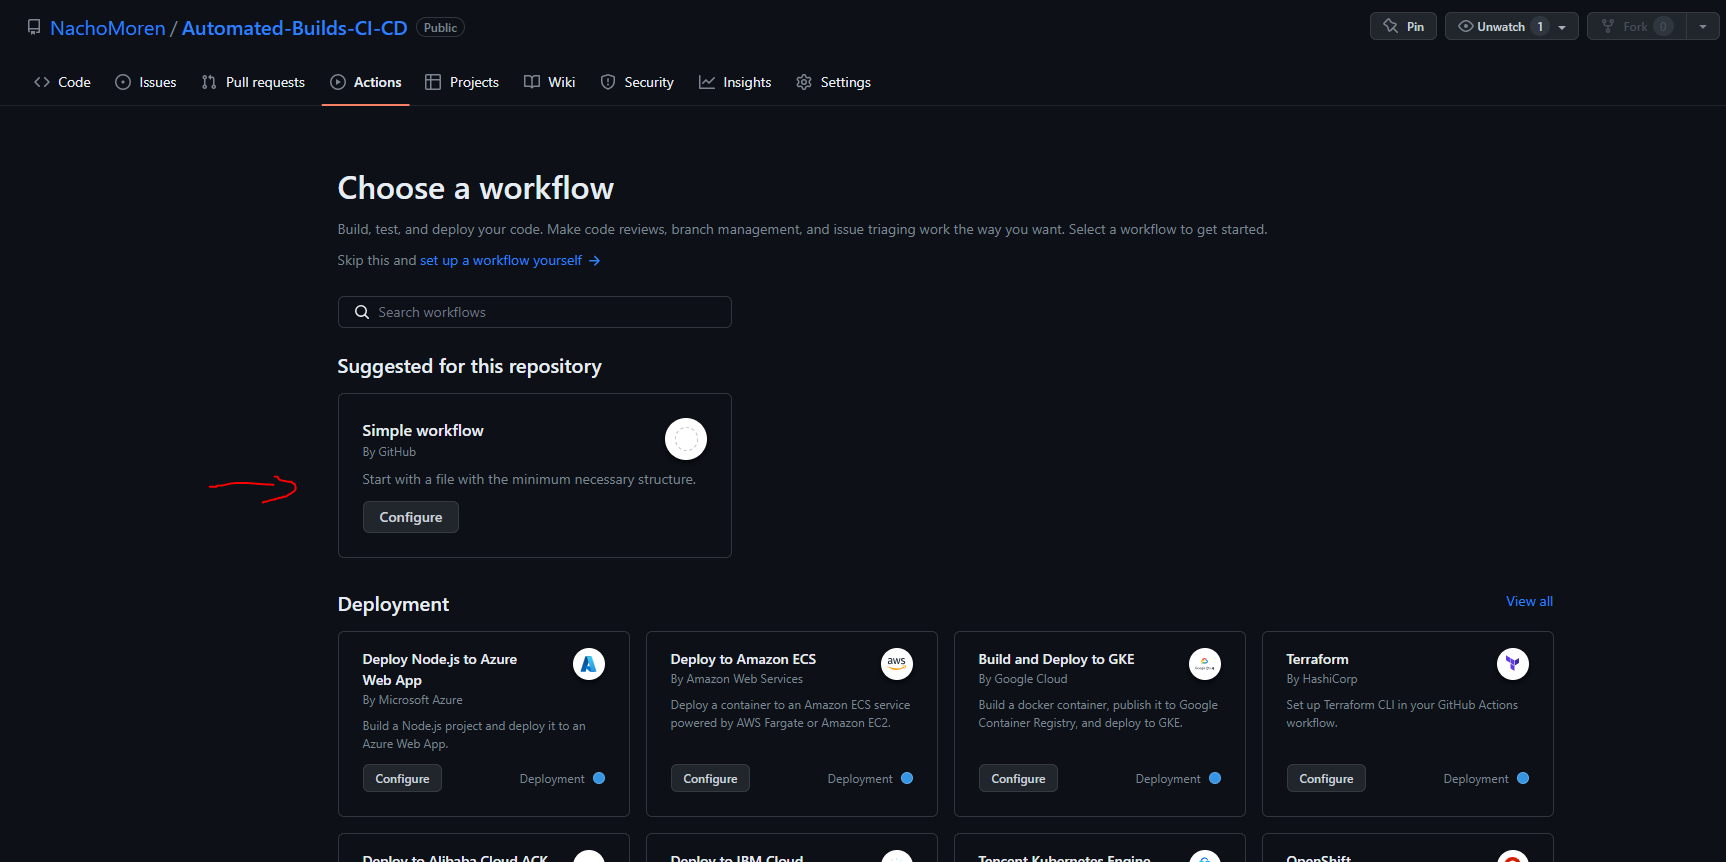
Task: Open the Automated-Builds-CI-CD repository link
Action: point(294,28)
